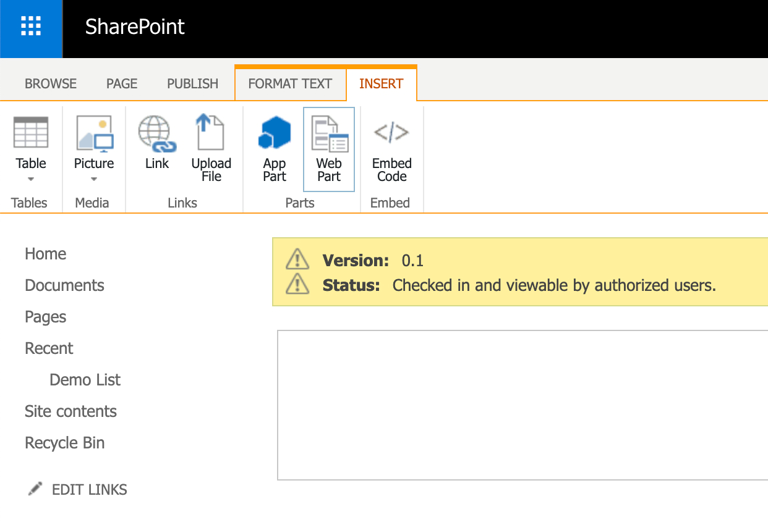
Task: Switch to the PAGE tab
Action: (x=122, y=84)
